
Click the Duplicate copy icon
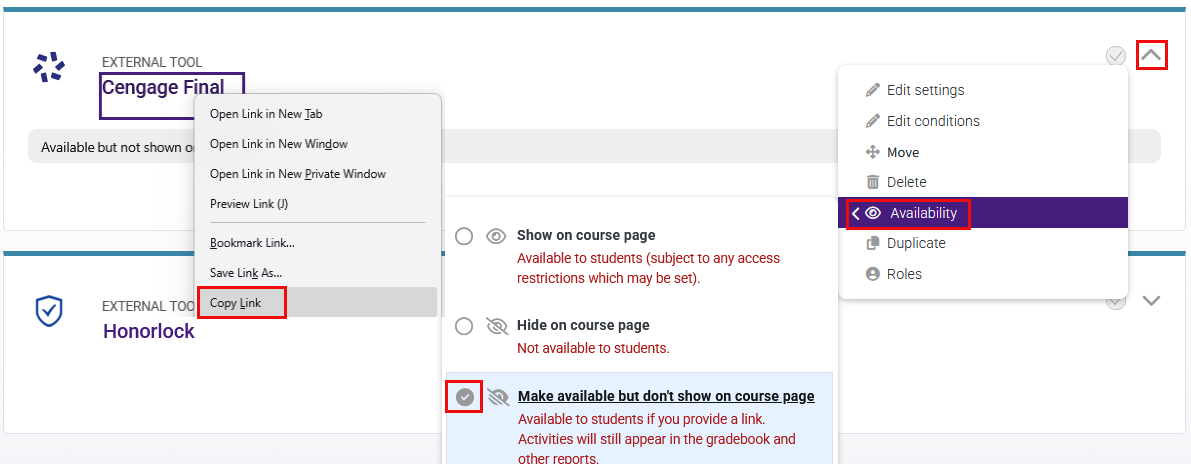tap(872, 243)
